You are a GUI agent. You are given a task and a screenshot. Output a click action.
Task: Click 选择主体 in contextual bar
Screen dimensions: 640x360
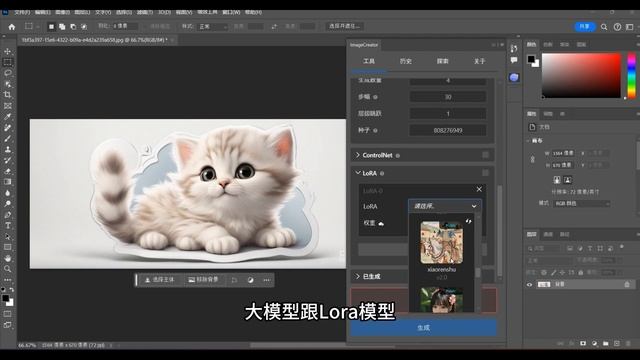tap(160, 280)
